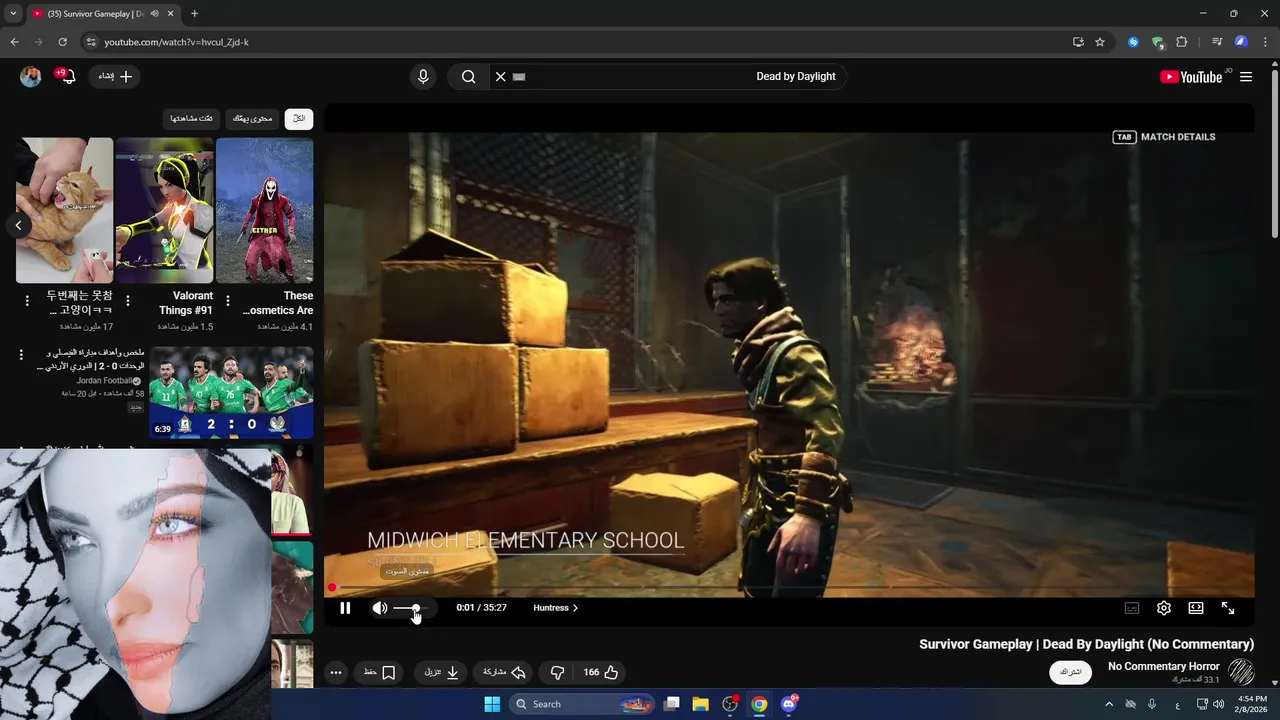Open the Chrome media control icon
Screen dimensions: 1280x720
(1217, 42)
